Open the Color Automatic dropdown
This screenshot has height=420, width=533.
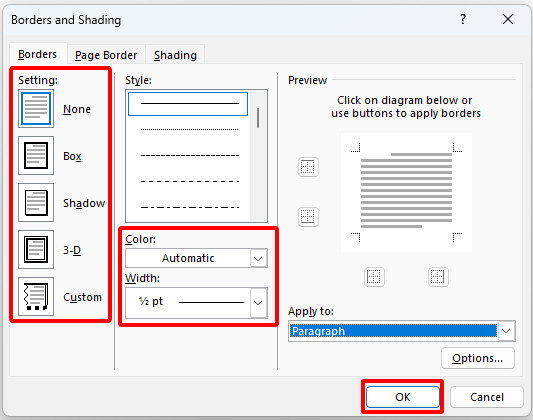pyautogui.click(x=196, y=258)
